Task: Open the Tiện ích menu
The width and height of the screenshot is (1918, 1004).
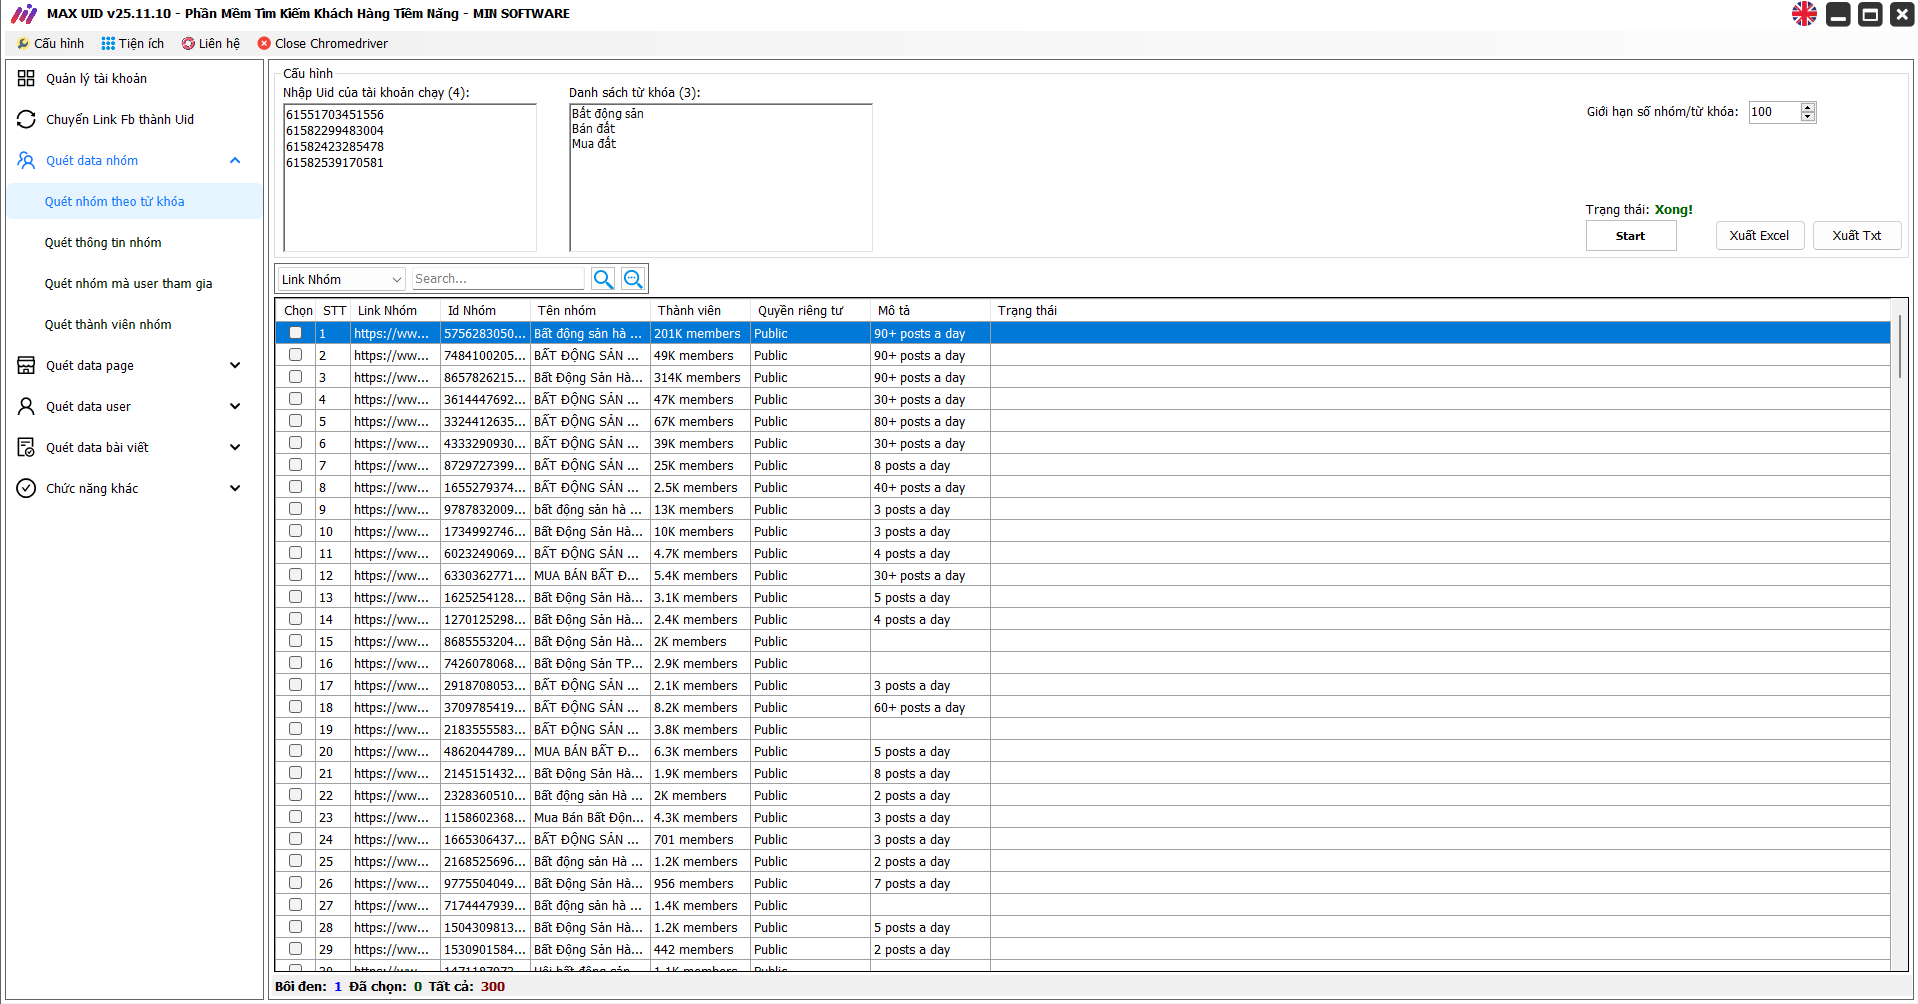Action: pyautogui.click(x=133, y=44)
